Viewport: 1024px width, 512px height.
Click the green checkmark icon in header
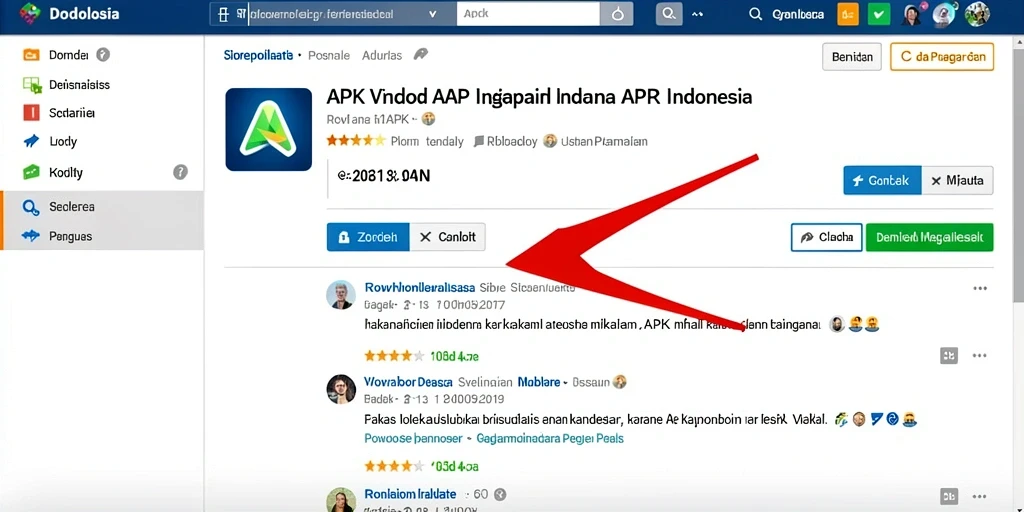click(x=879, y=14)
